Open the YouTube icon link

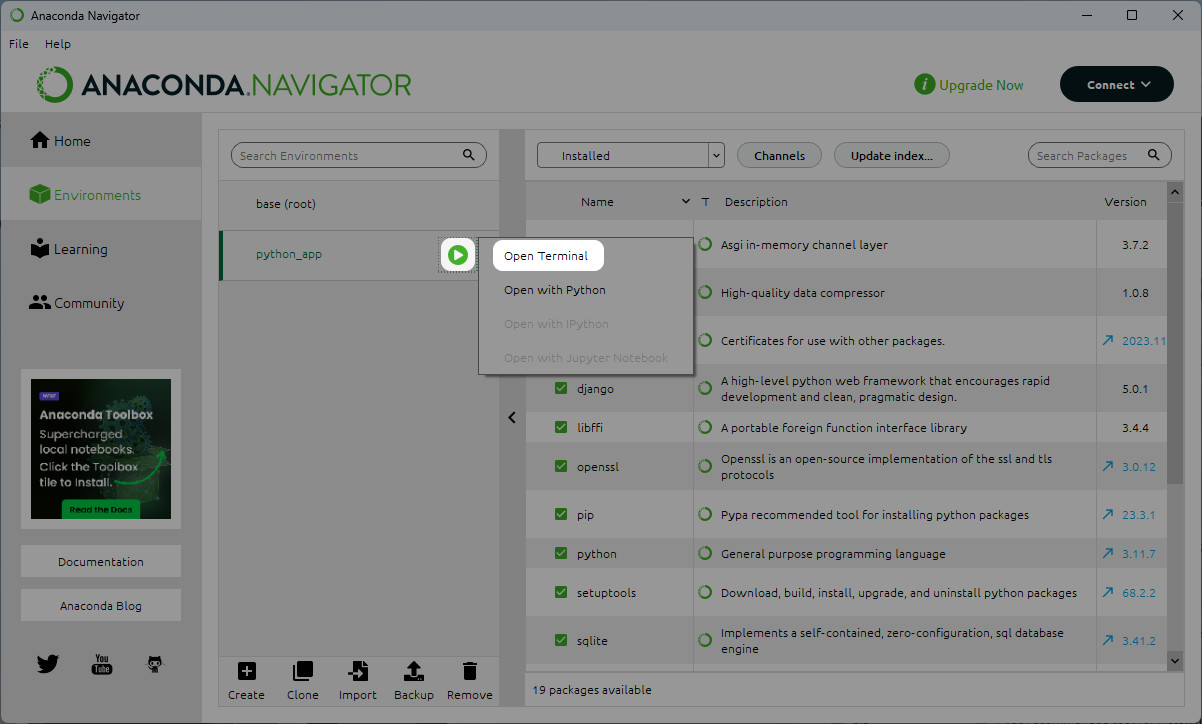[x=101, y=663]
